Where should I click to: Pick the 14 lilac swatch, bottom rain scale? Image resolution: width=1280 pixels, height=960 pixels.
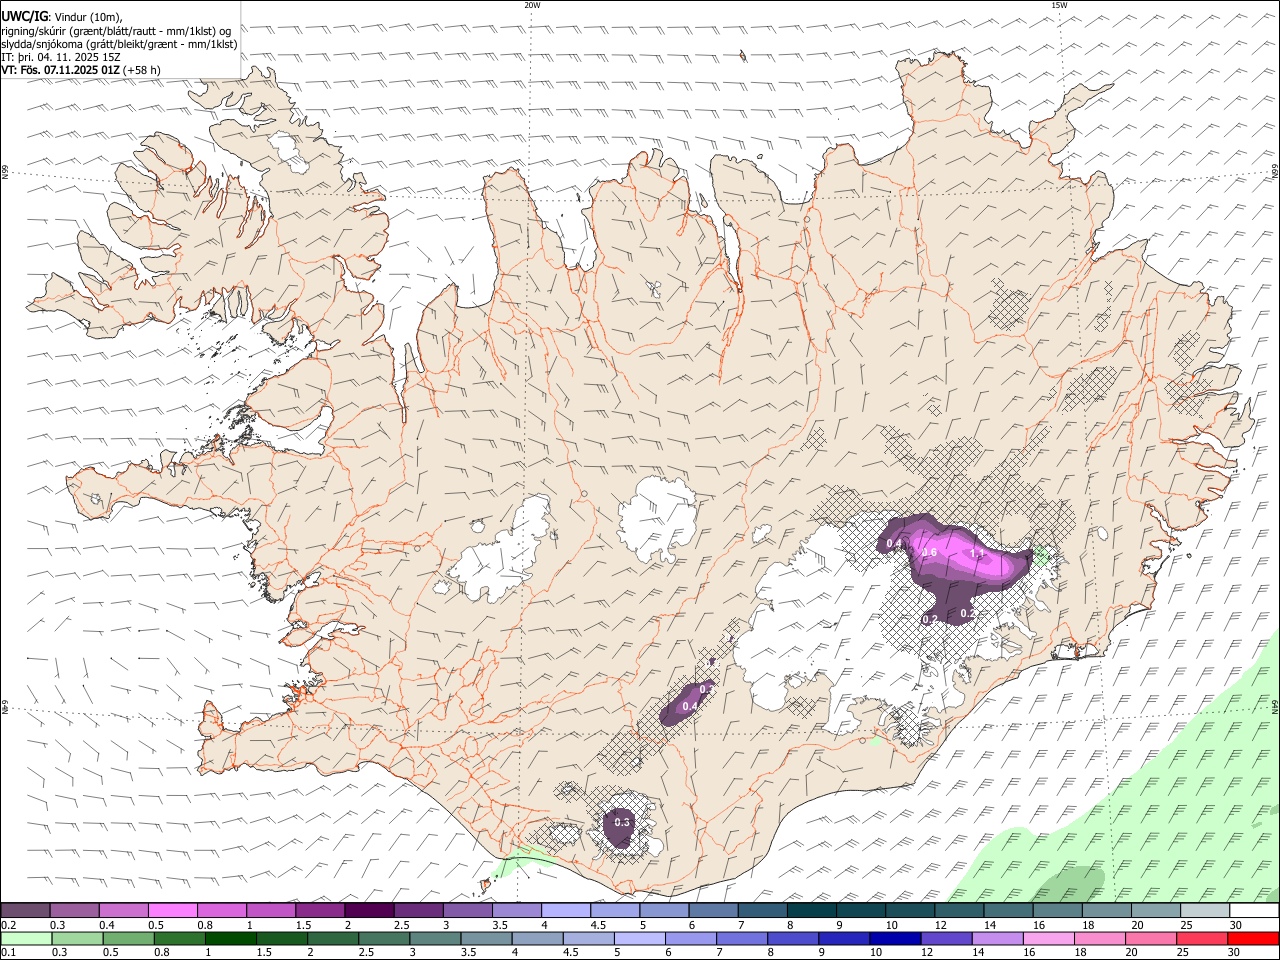(997, 939)
